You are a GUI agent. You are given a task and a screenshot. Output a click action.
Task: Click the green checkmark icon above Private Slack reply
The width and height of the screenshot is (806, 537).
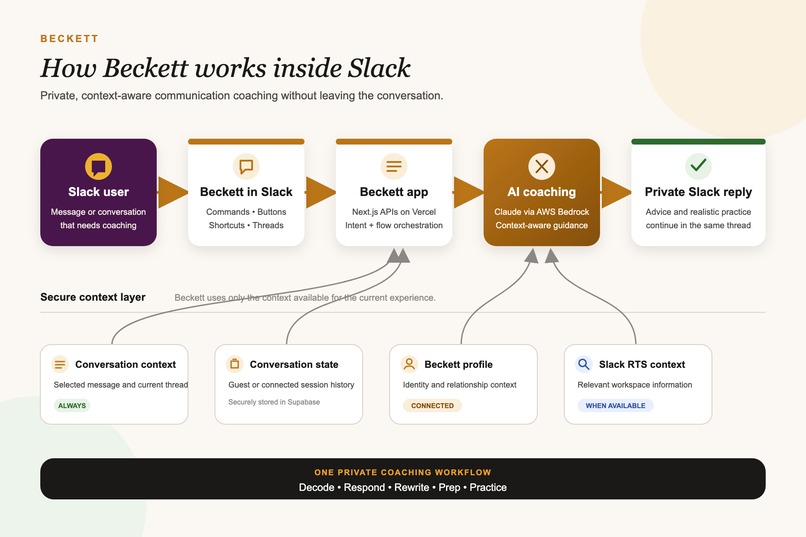(x=698, y=165)
